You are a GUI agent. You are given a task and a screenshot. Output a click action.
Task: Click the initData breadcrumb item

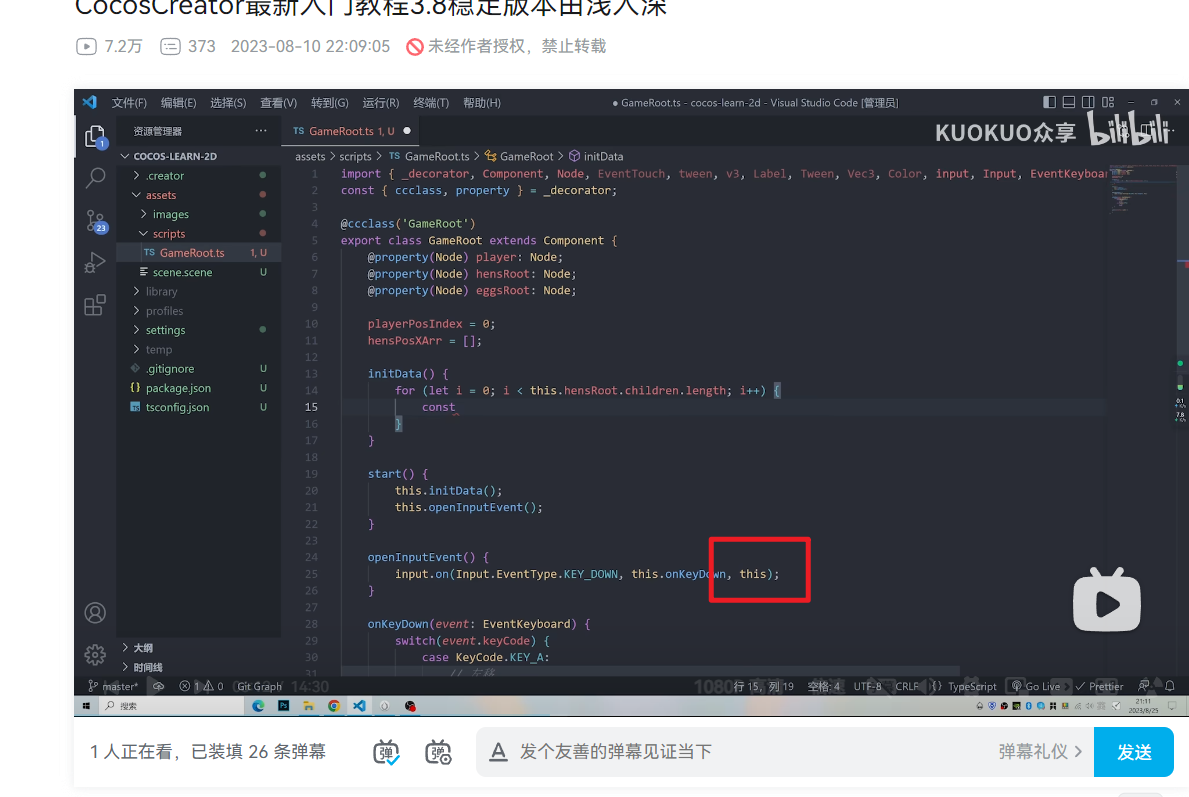tap(596, 156)
